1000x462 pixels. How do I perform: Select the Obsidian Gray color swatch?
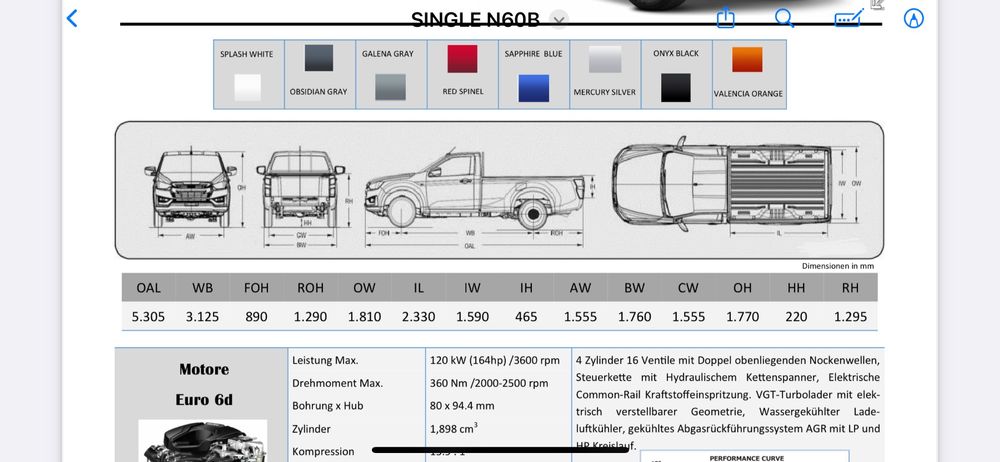click(x=319, y=58)
